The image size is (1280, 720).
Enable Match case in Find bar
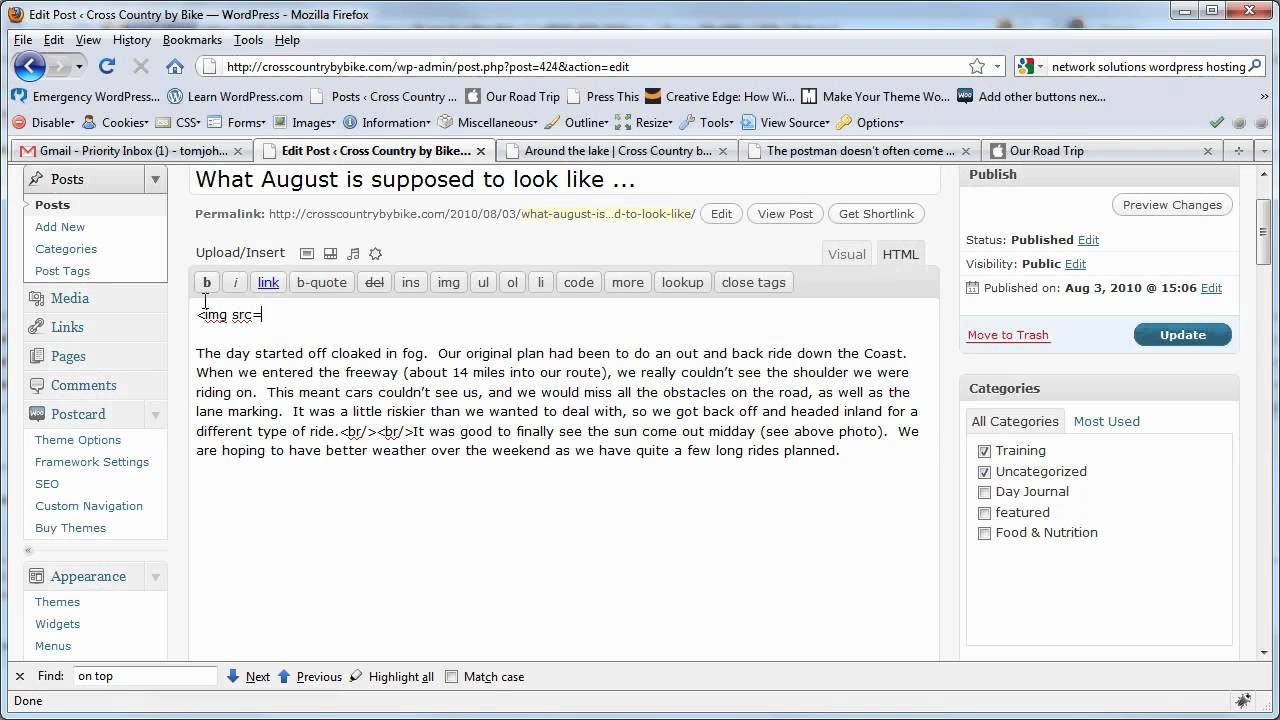coord(452,676)
